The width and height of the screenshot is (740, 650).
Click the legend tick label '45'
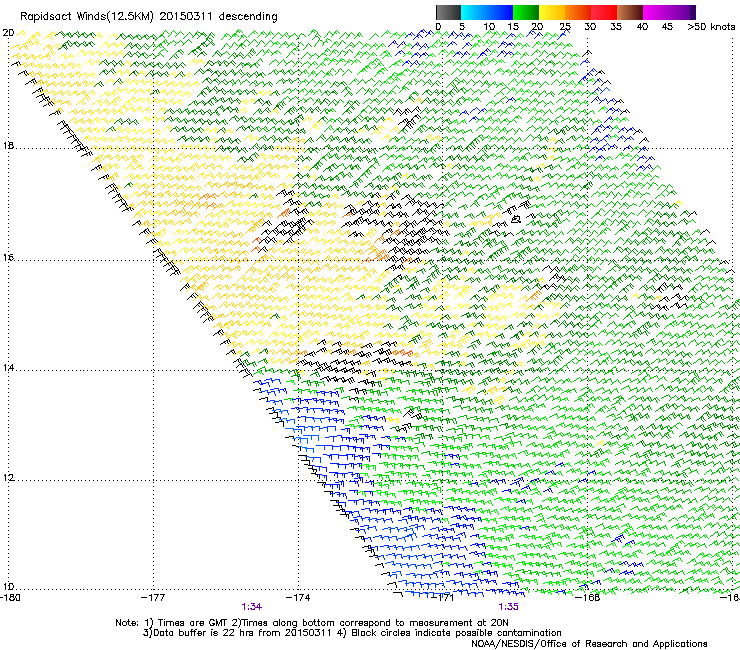[667, 27]
